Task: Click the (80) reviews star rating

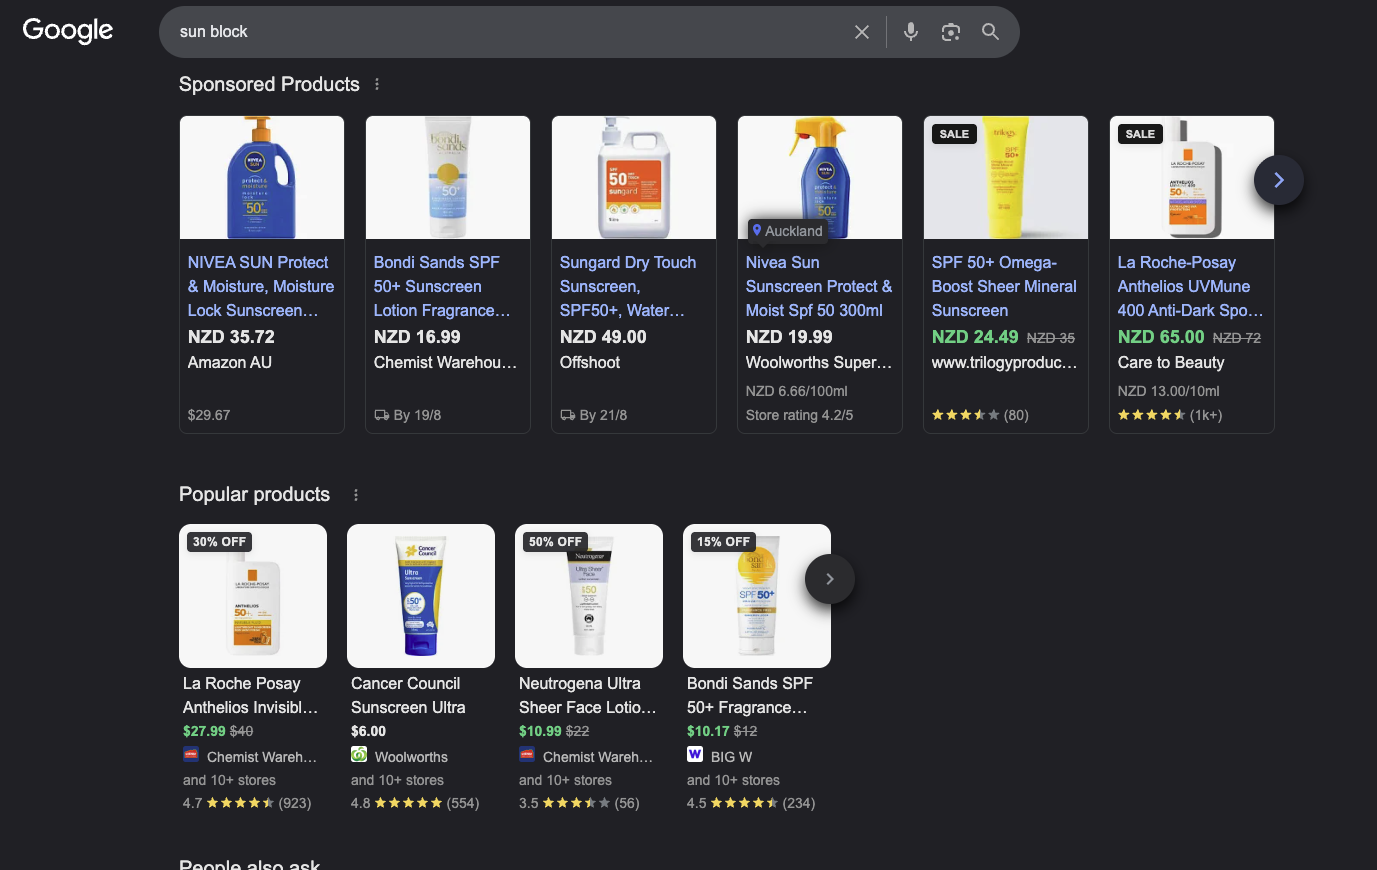Action: 980,415
